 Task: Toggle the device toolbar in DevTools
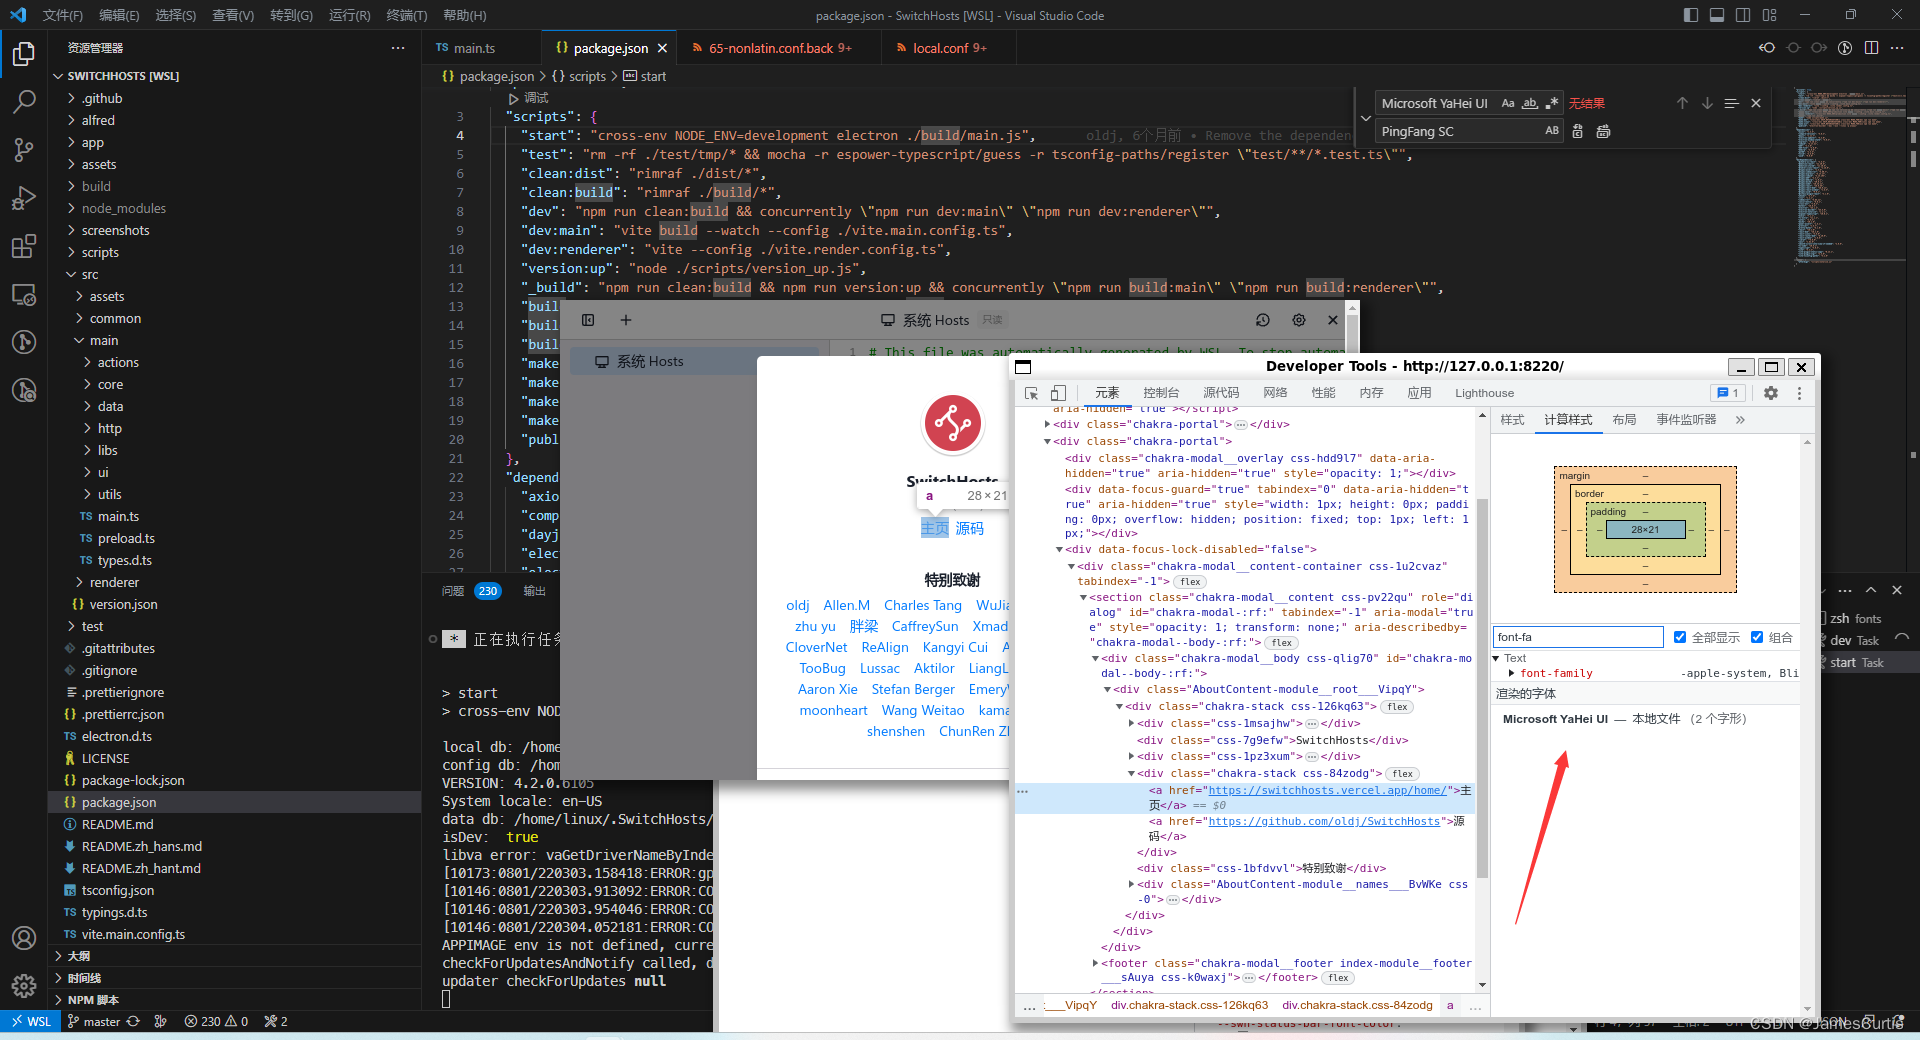pos(1058,393)
